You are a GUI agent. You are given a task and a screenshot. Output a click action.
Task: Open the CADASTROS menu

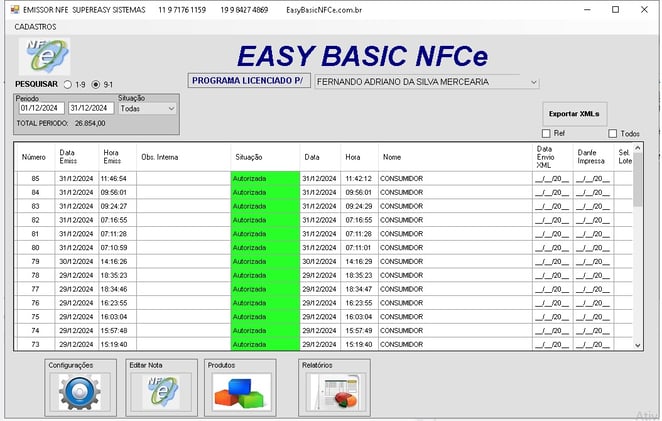coord(35,27)
